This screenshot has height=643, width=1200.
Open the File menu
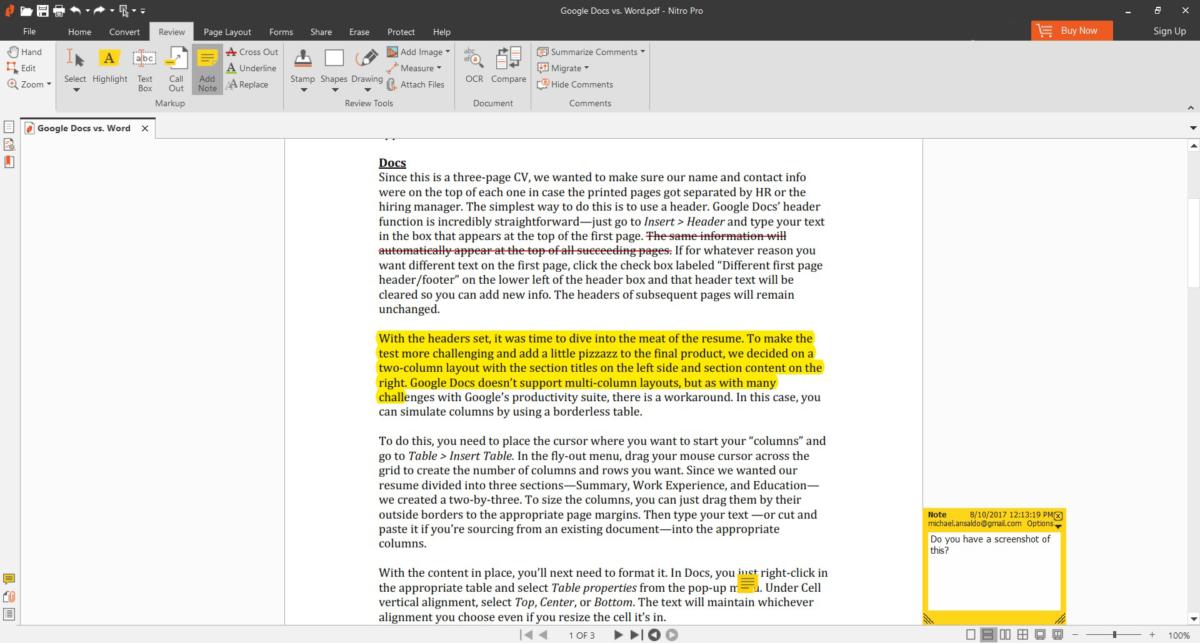(x=29, y=32)
